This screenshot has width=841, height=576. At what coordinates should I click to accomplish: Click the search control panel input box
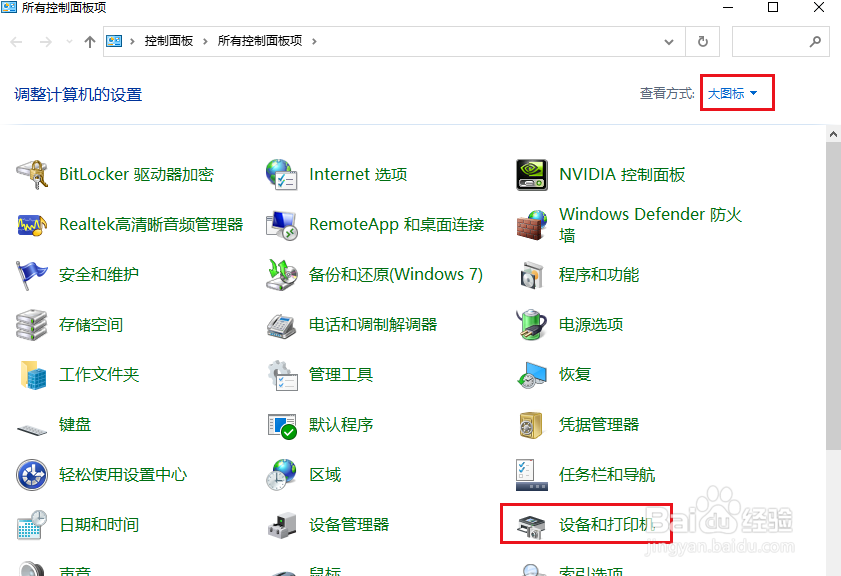tap(780, 41)
